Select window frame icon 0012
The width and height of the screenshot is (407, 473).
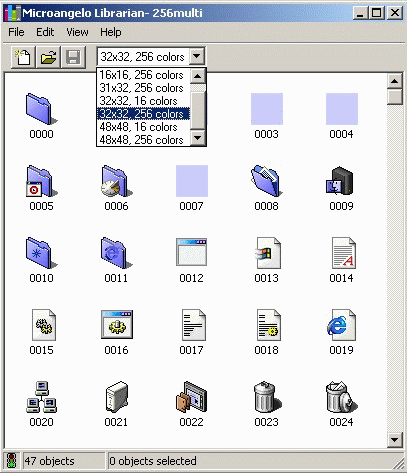tap(192, 252)
